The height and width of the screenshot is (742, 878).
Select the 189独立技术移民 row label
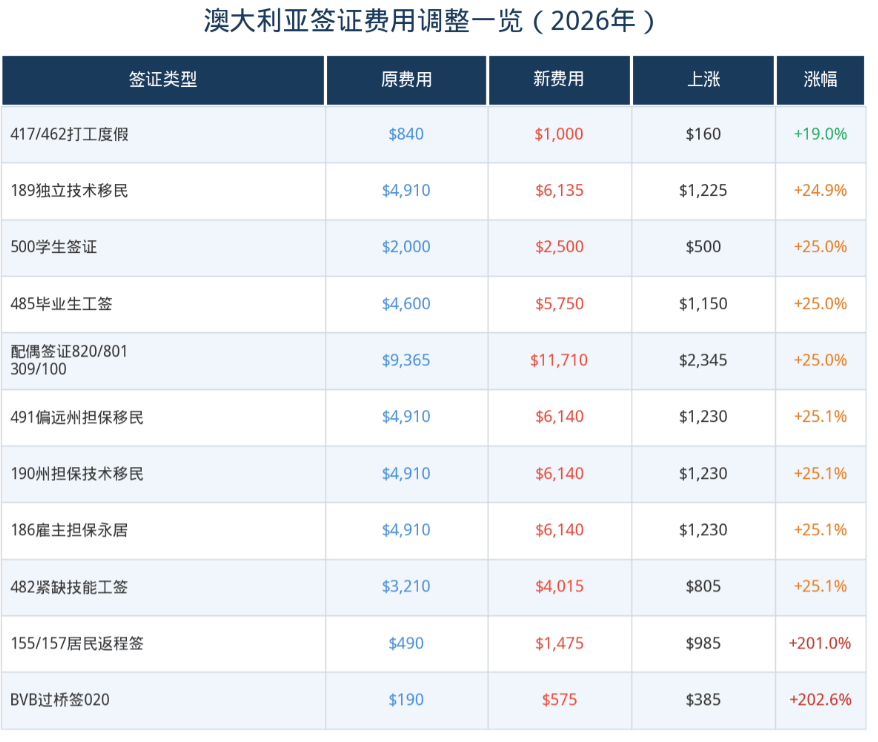pos(69,191)
